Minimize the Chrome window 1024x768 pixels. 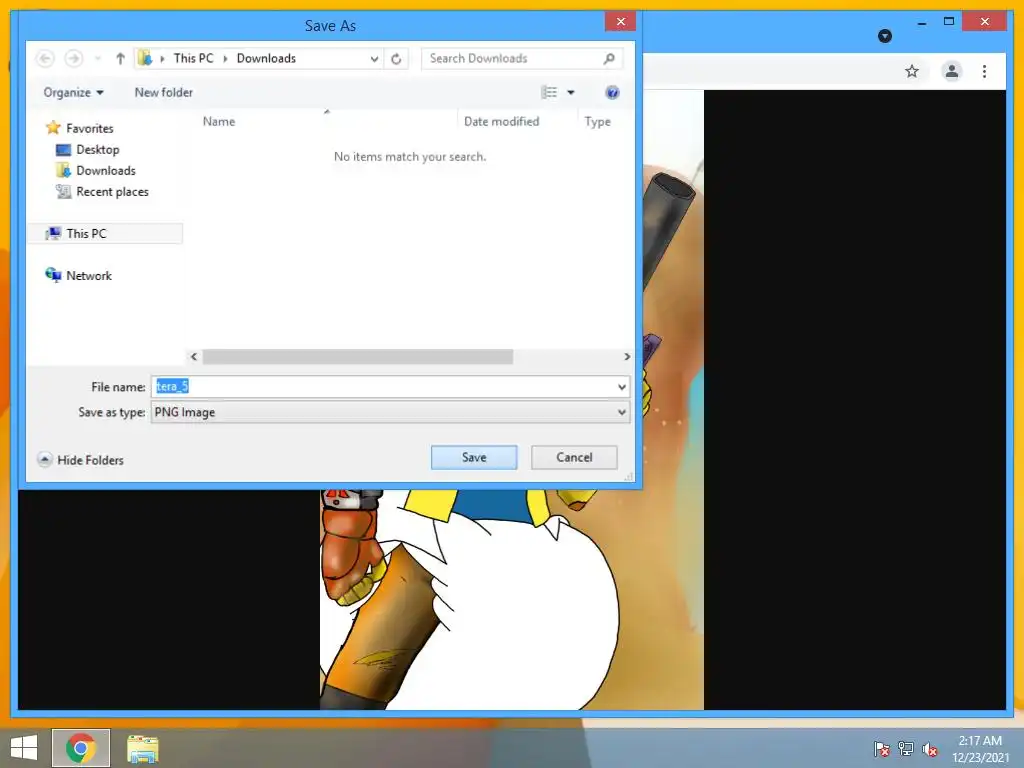tap(921, 22)
